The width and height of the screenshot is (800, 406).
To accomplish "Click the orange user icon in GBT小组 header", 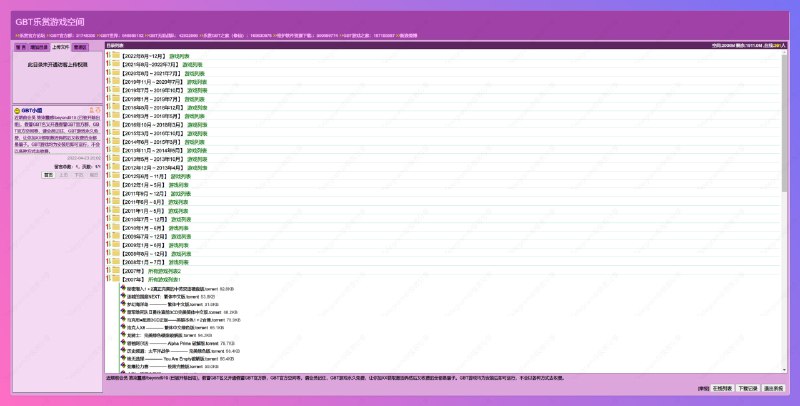I will tap(93, 109).
